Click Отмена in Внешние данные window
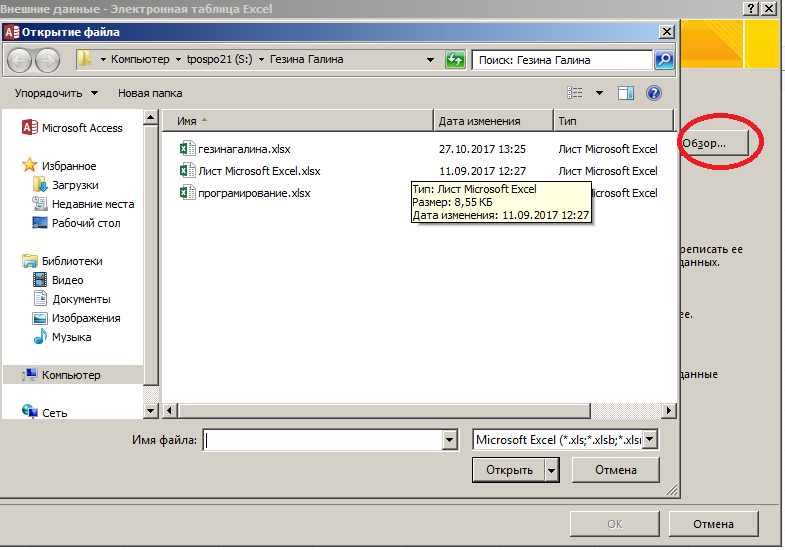Image resolution: width=785 pixels, height=550 pixels. click(713, 524)
